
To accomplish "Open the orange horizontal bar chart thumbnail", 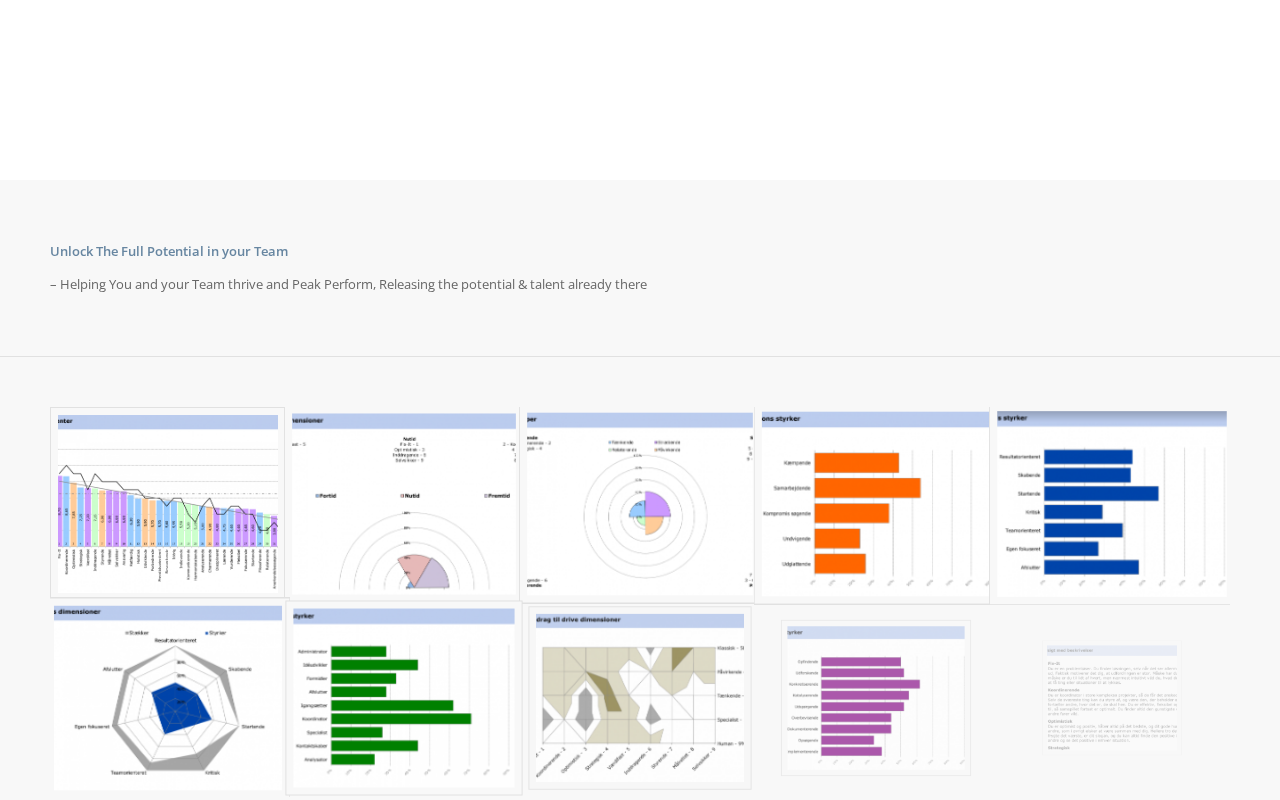I will [875, 503].
